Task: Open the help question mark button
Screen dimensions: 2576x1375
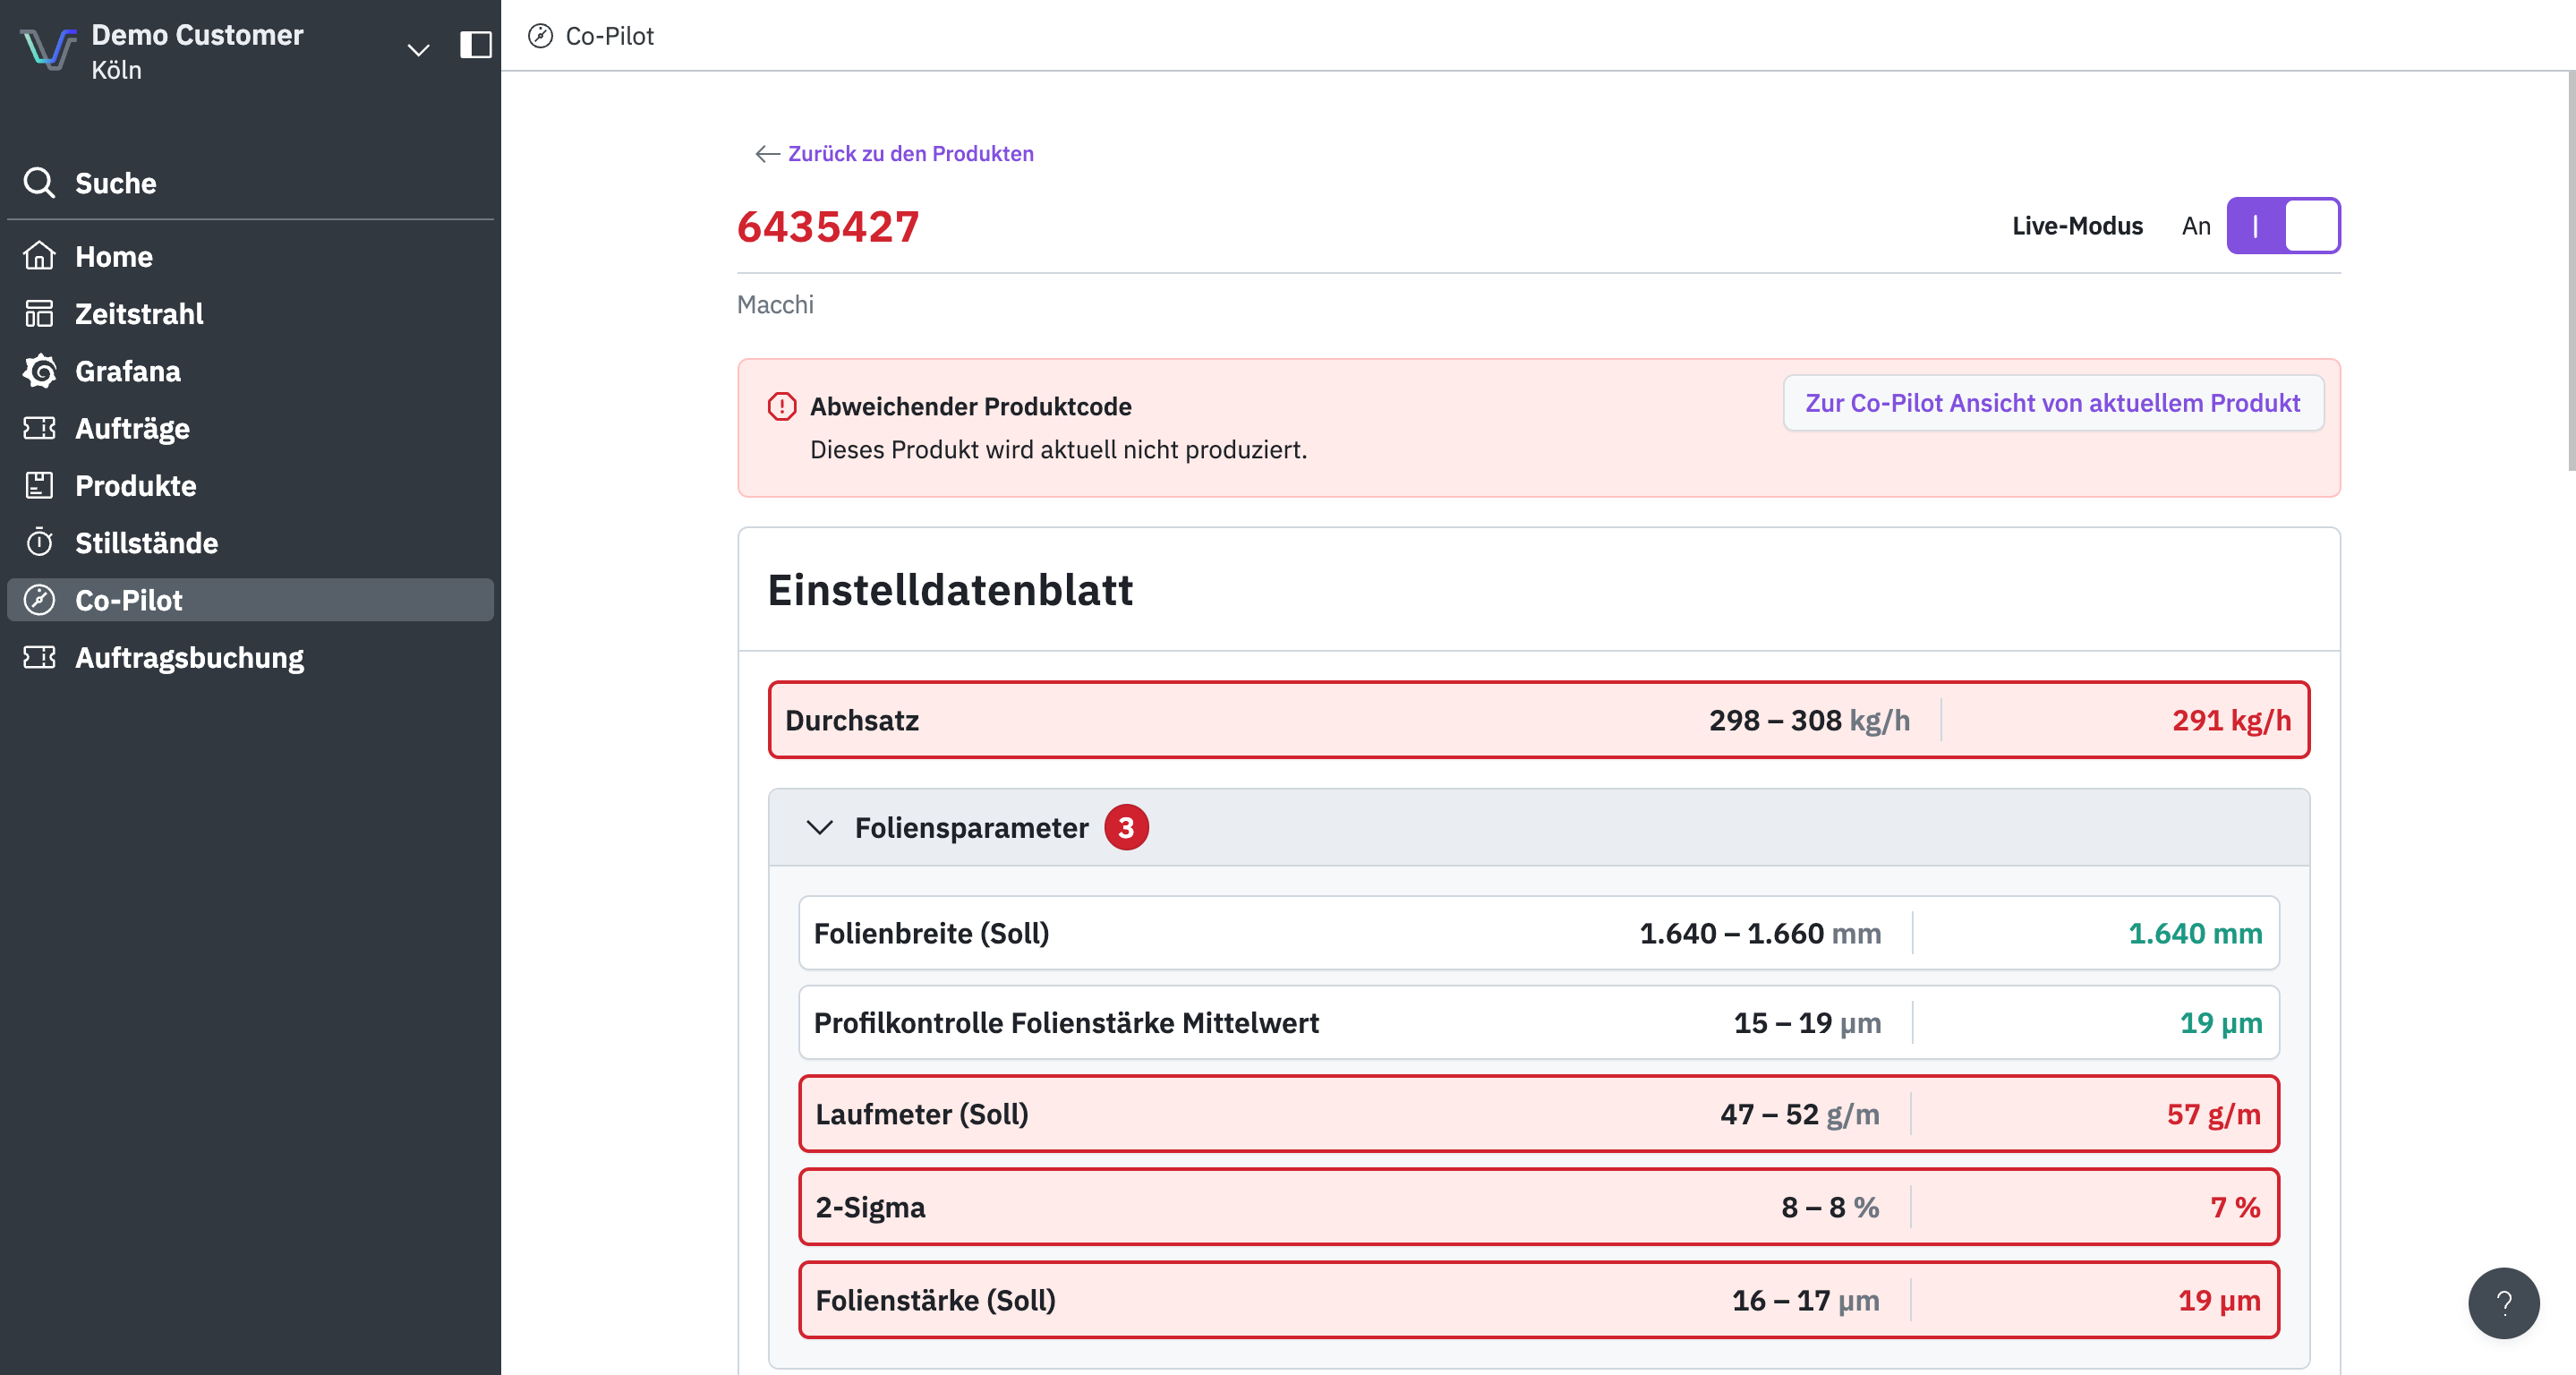Action: pyautogui.click(x=2503, y=1302)
